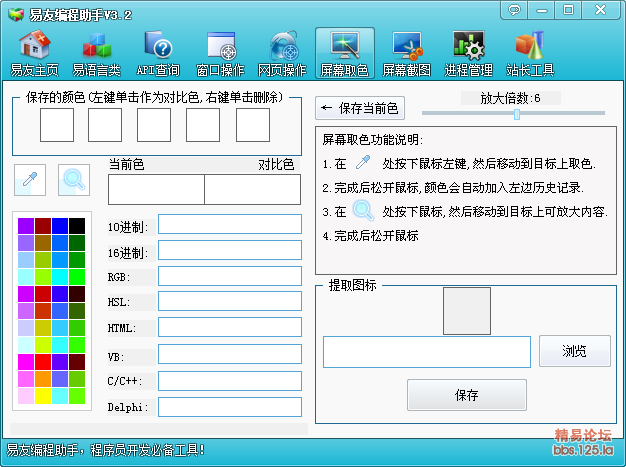Focus the 10进制 value field
626x467 pixels.
[230, 224]
